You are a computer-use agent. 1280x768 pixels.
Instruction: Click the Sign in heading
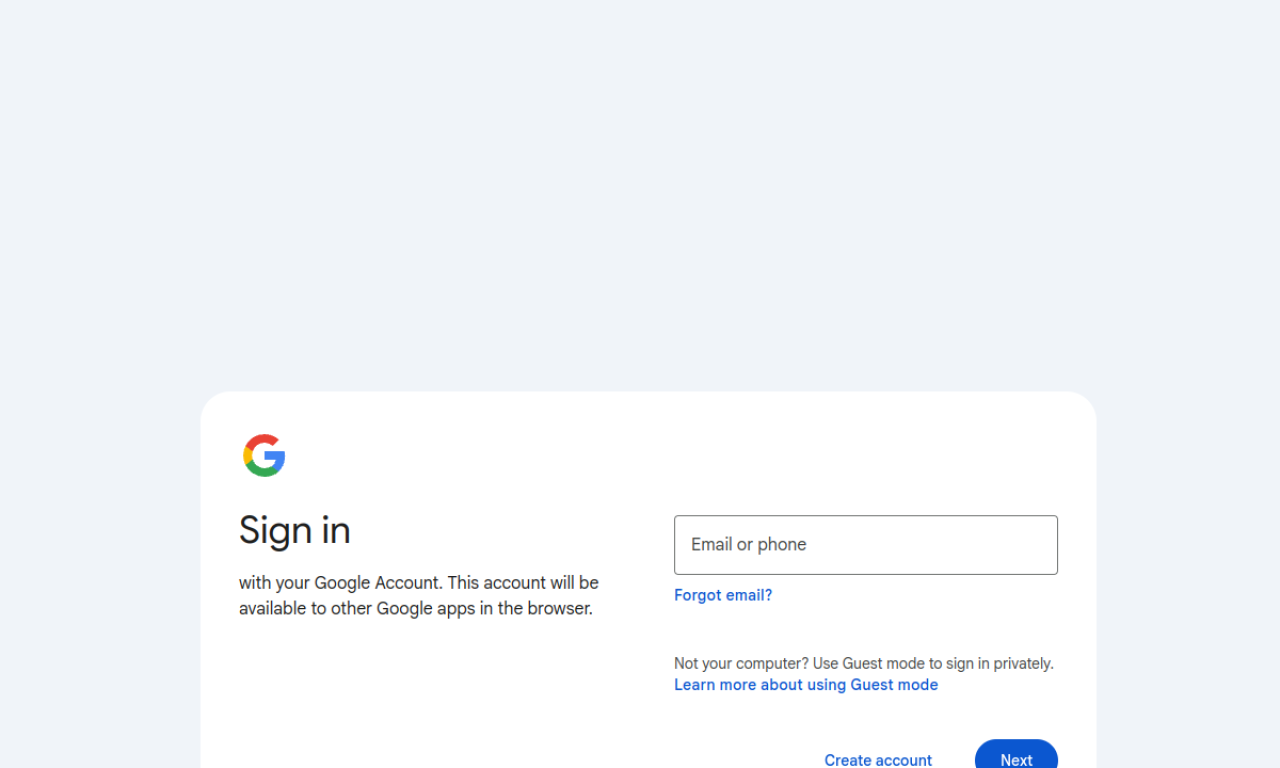tap(294, 530)
